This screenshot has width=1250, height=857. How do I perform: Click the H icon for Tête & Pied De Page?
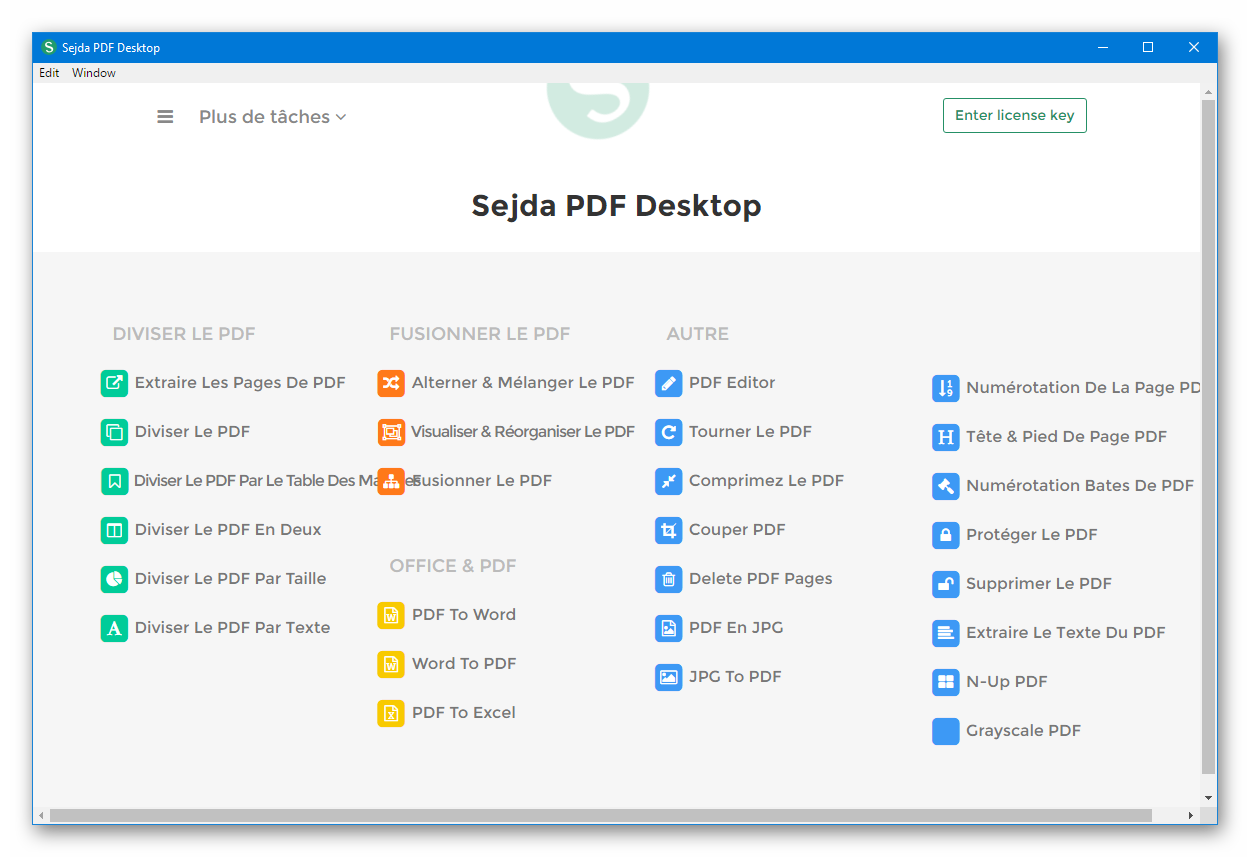point(945,437)
